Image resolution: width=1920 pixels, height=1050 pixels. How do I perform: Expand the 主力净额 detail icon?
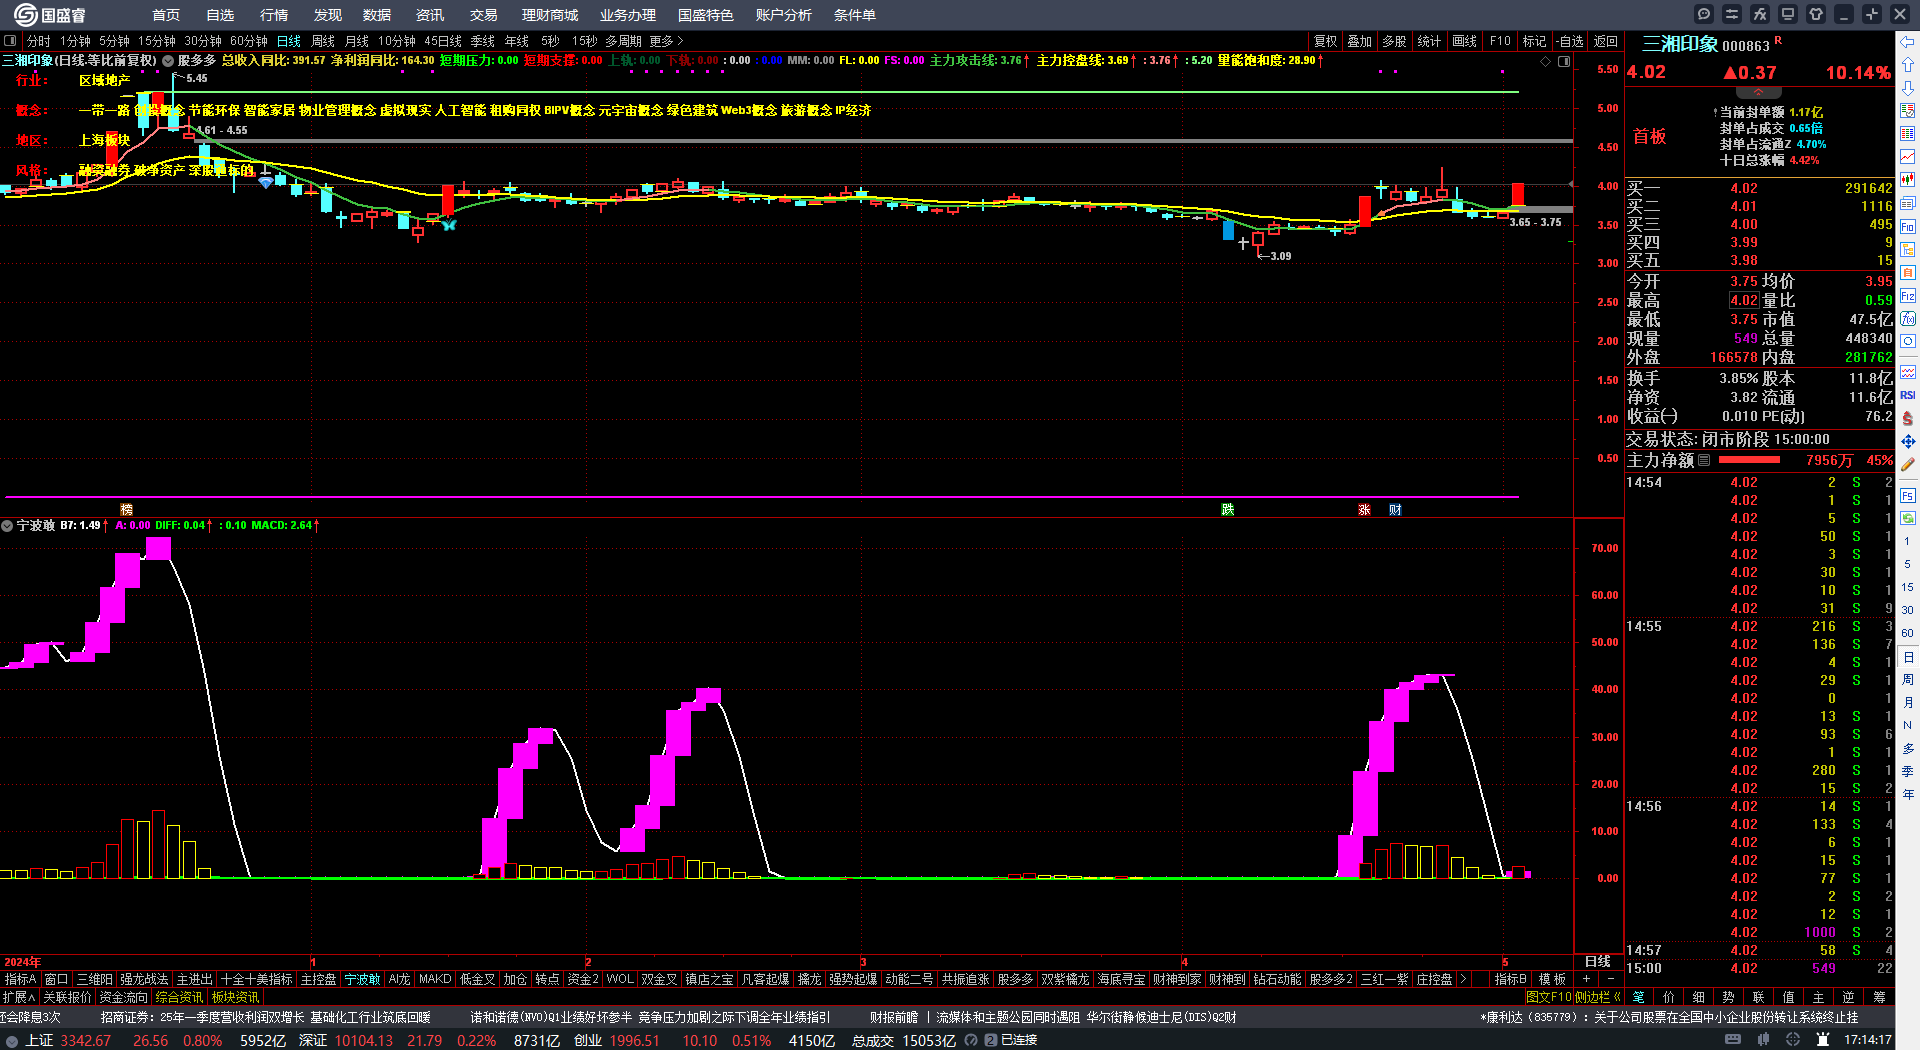coord(1704,460)
